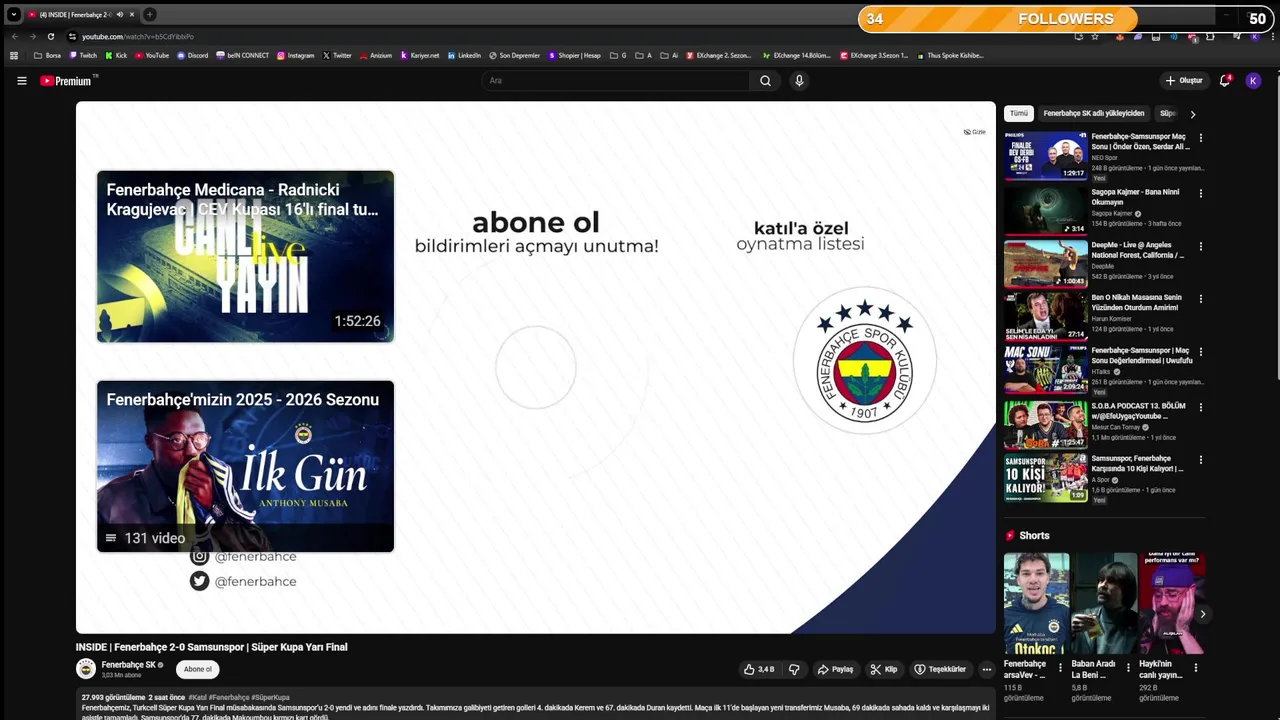Like the video with thumbs up
The width and height of the screenshot is (1280, 720).
click(758, 669)
